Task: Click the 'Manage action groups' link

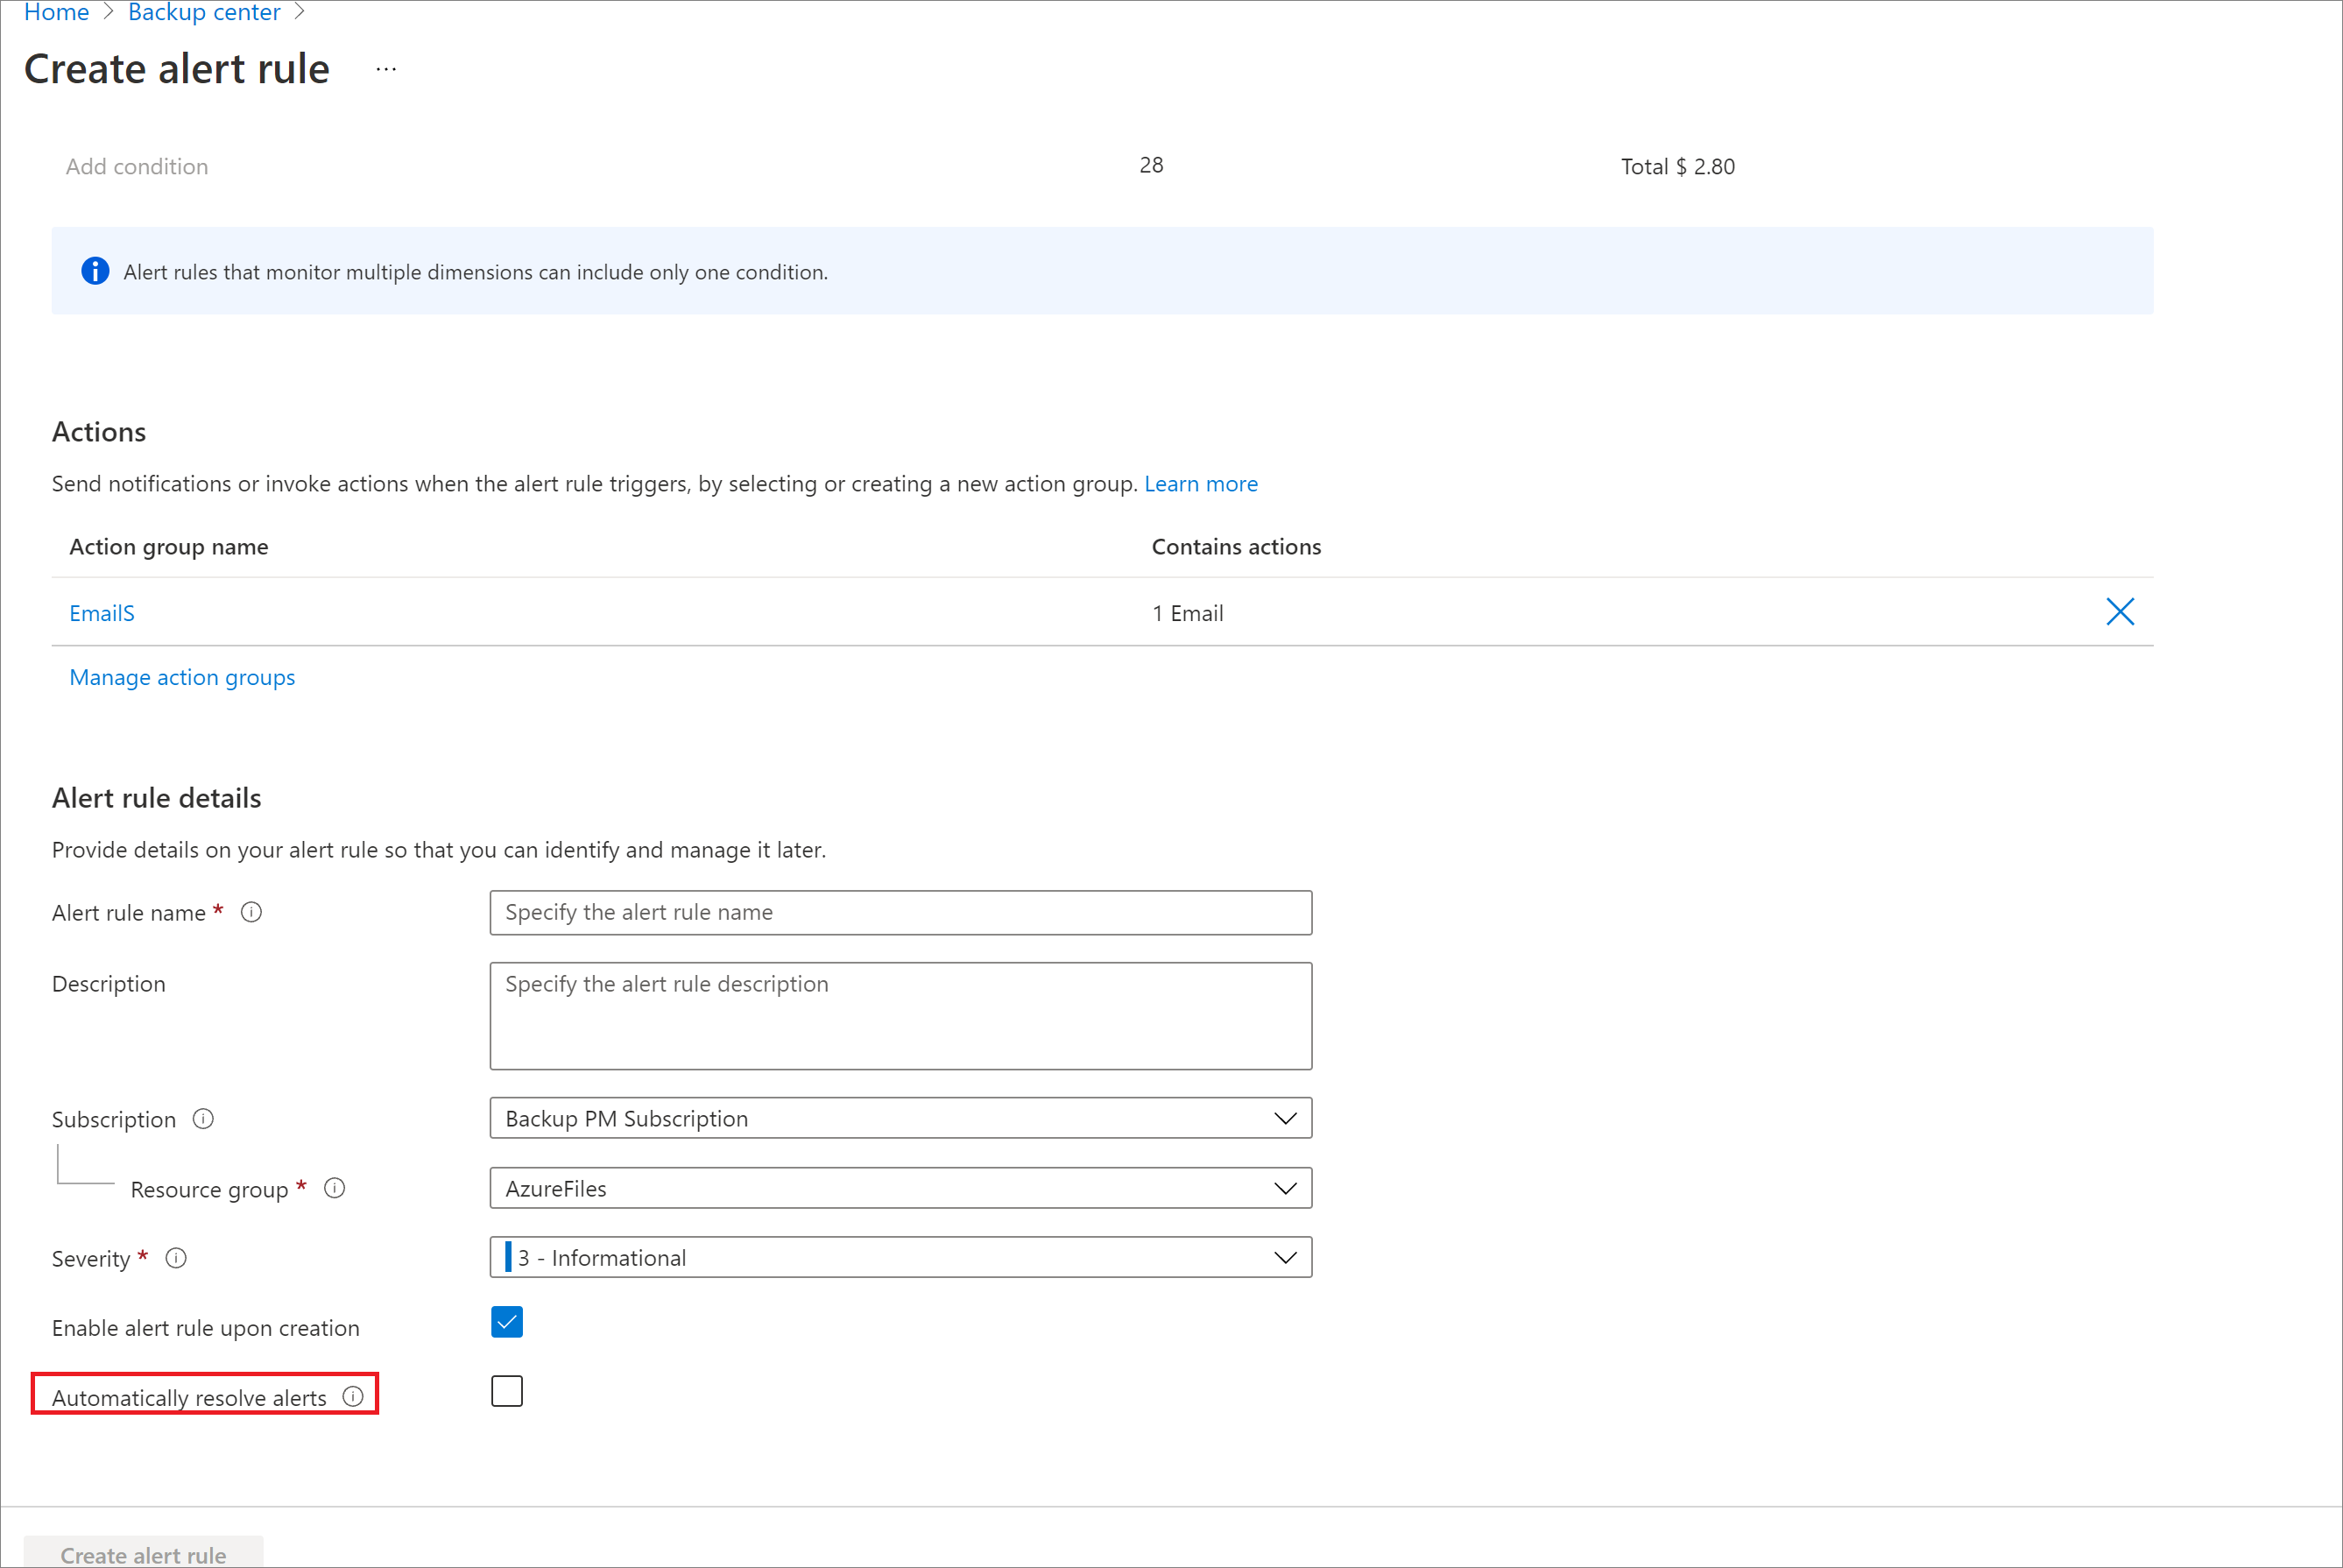Action: point(180,675)
